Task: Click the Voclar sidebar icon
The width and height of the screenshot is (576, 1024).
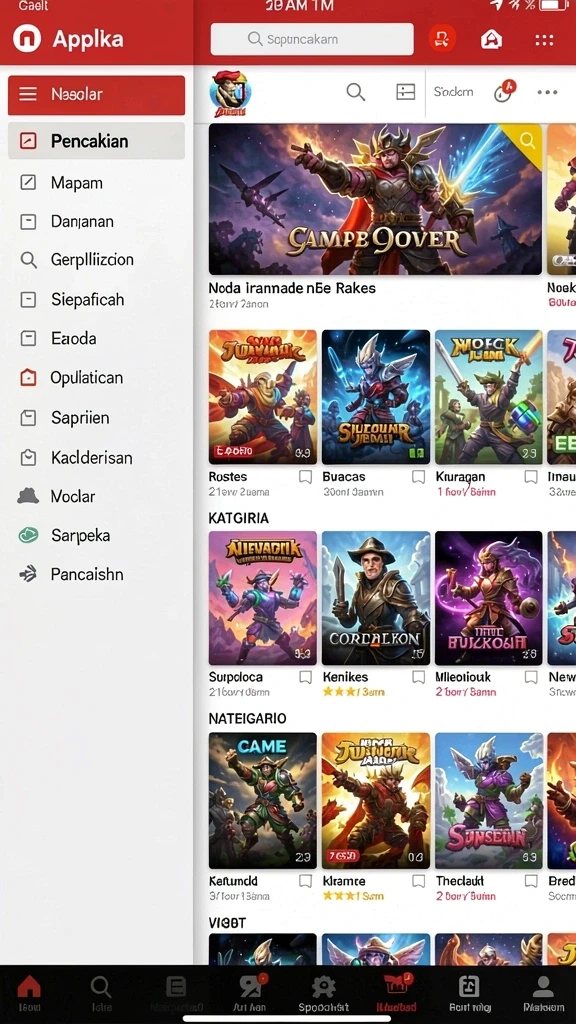Action: point(28,496)
